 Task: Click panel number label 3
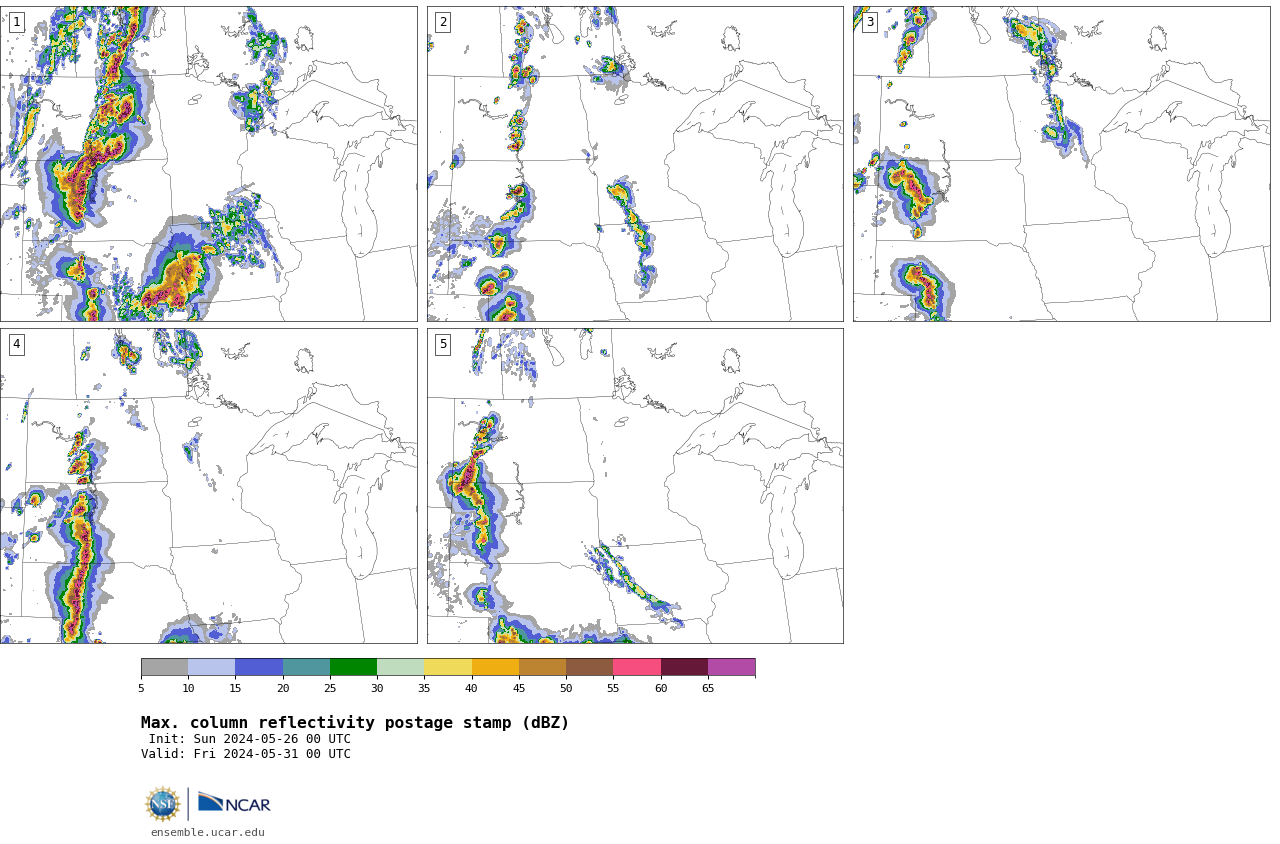tap(869, 22)
